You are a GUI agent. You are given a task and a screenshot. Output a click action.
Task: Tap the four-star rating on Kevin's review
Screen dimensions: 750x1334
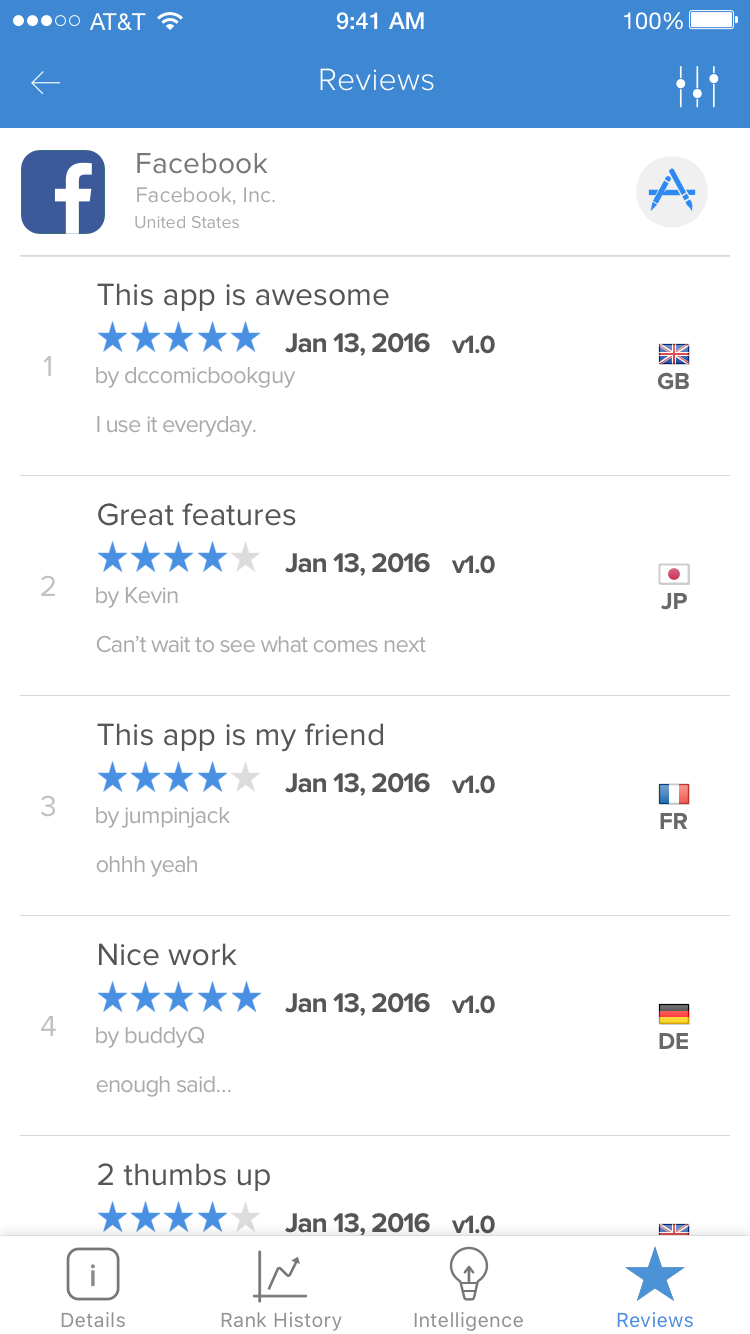178,559
